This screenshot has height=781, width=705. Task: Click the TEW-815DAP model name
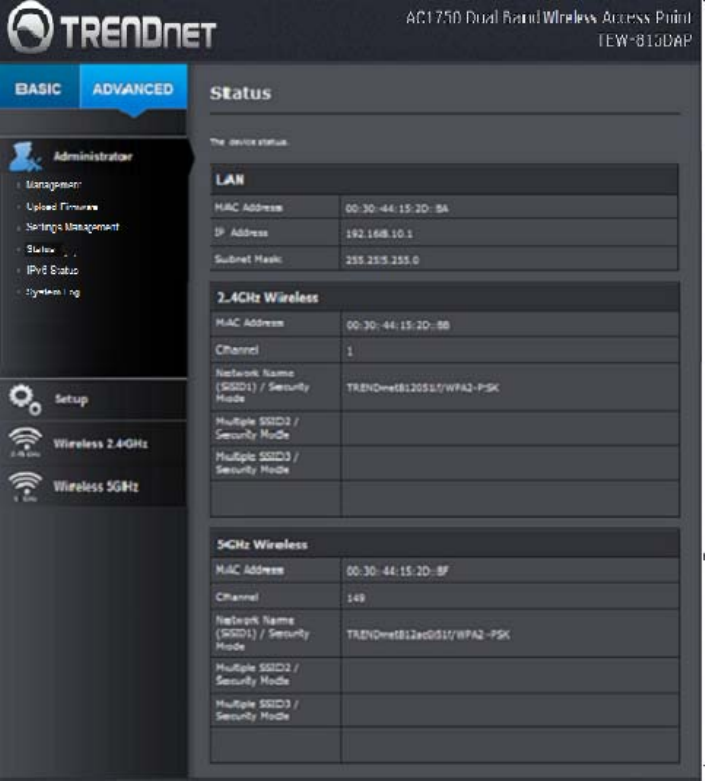[644, 40]
